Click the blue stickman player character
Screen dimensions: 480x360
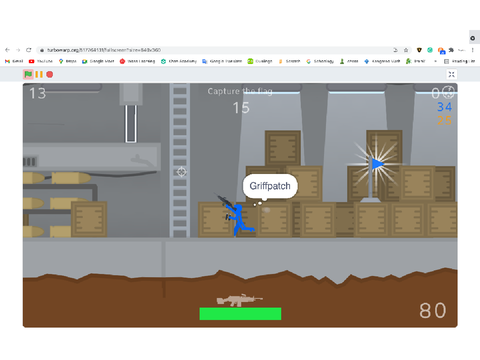[237, 217]
